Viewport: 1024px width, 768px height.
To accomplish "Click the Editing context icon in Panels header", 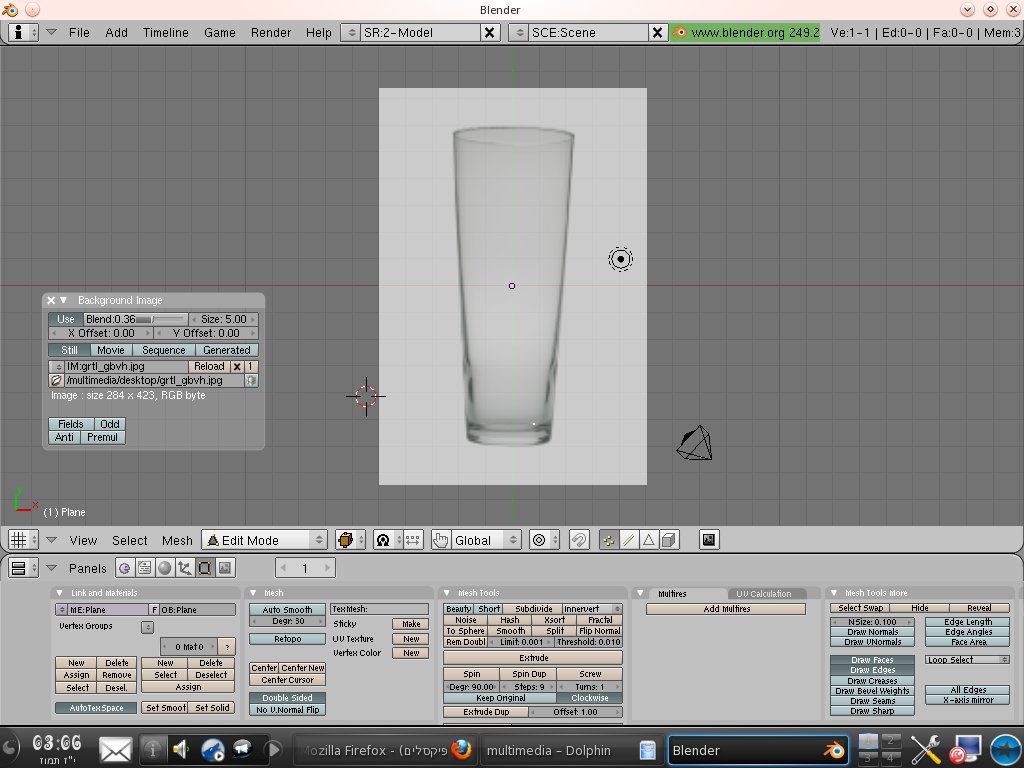I will [x=204, y=568].
